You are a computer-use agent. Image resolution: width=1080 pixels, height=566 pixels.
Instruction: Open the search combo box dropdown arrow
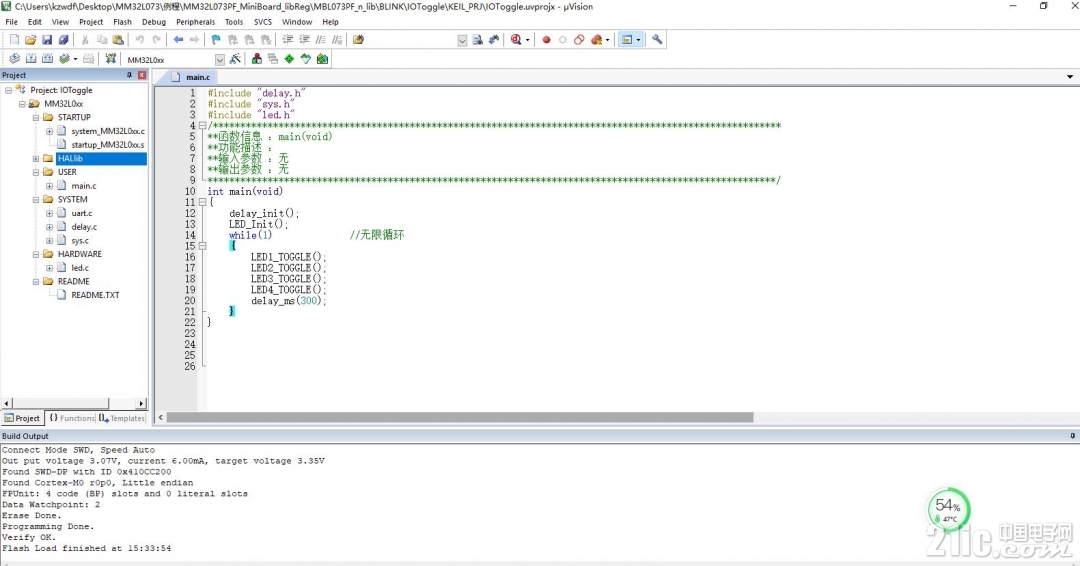462,41
